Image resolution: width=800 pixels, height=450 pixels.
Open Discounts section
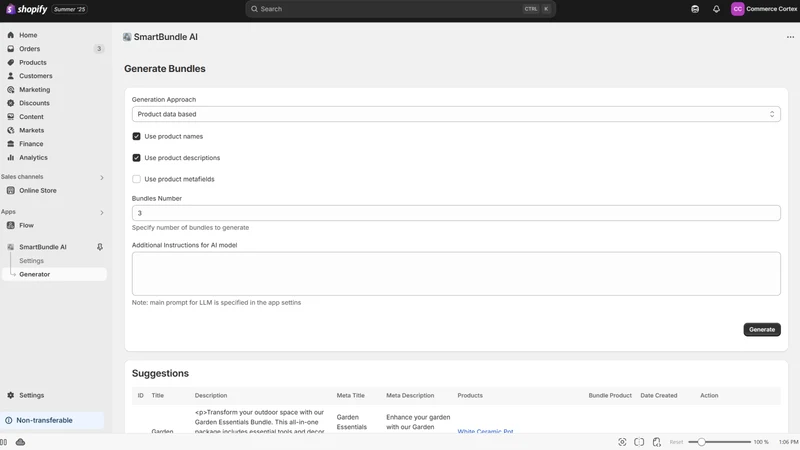34,103
